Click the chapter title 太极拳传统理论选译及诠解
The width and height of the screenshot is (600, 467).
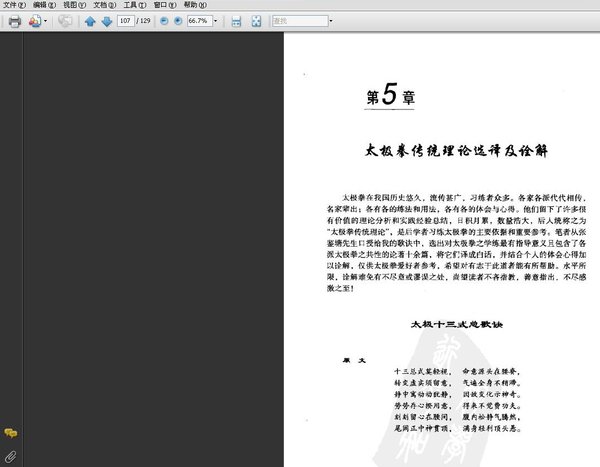457,150
